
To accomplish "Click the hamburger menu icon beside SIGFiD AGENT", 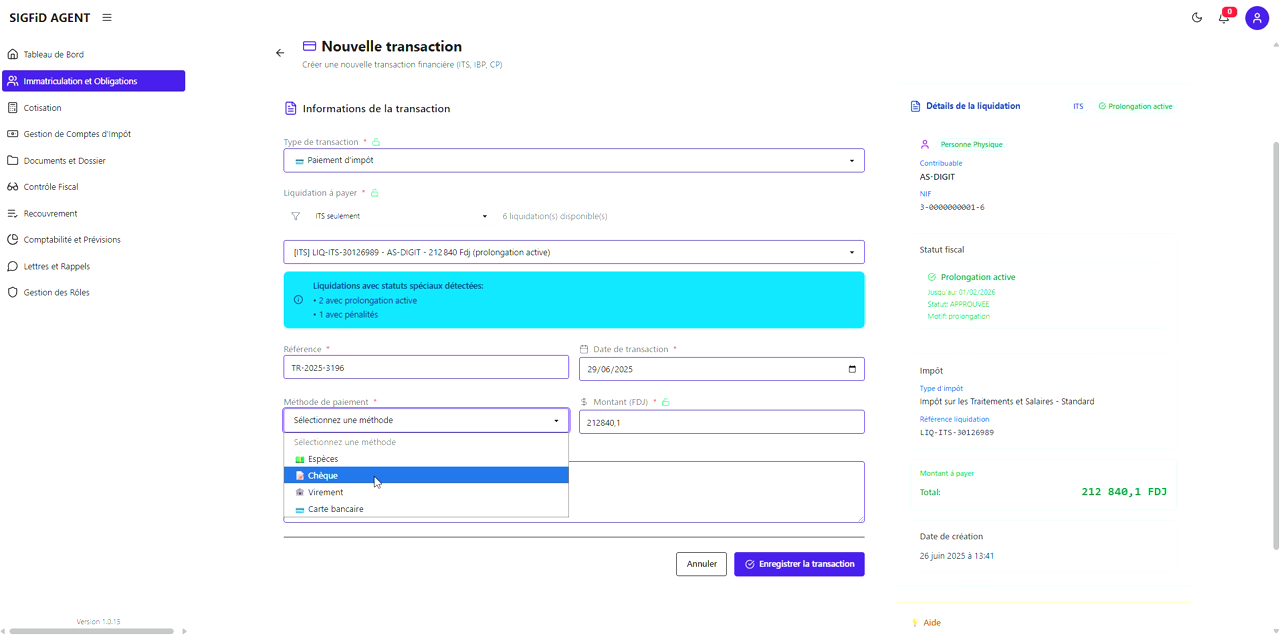I will pyautogui.click(x=107, y=18).
